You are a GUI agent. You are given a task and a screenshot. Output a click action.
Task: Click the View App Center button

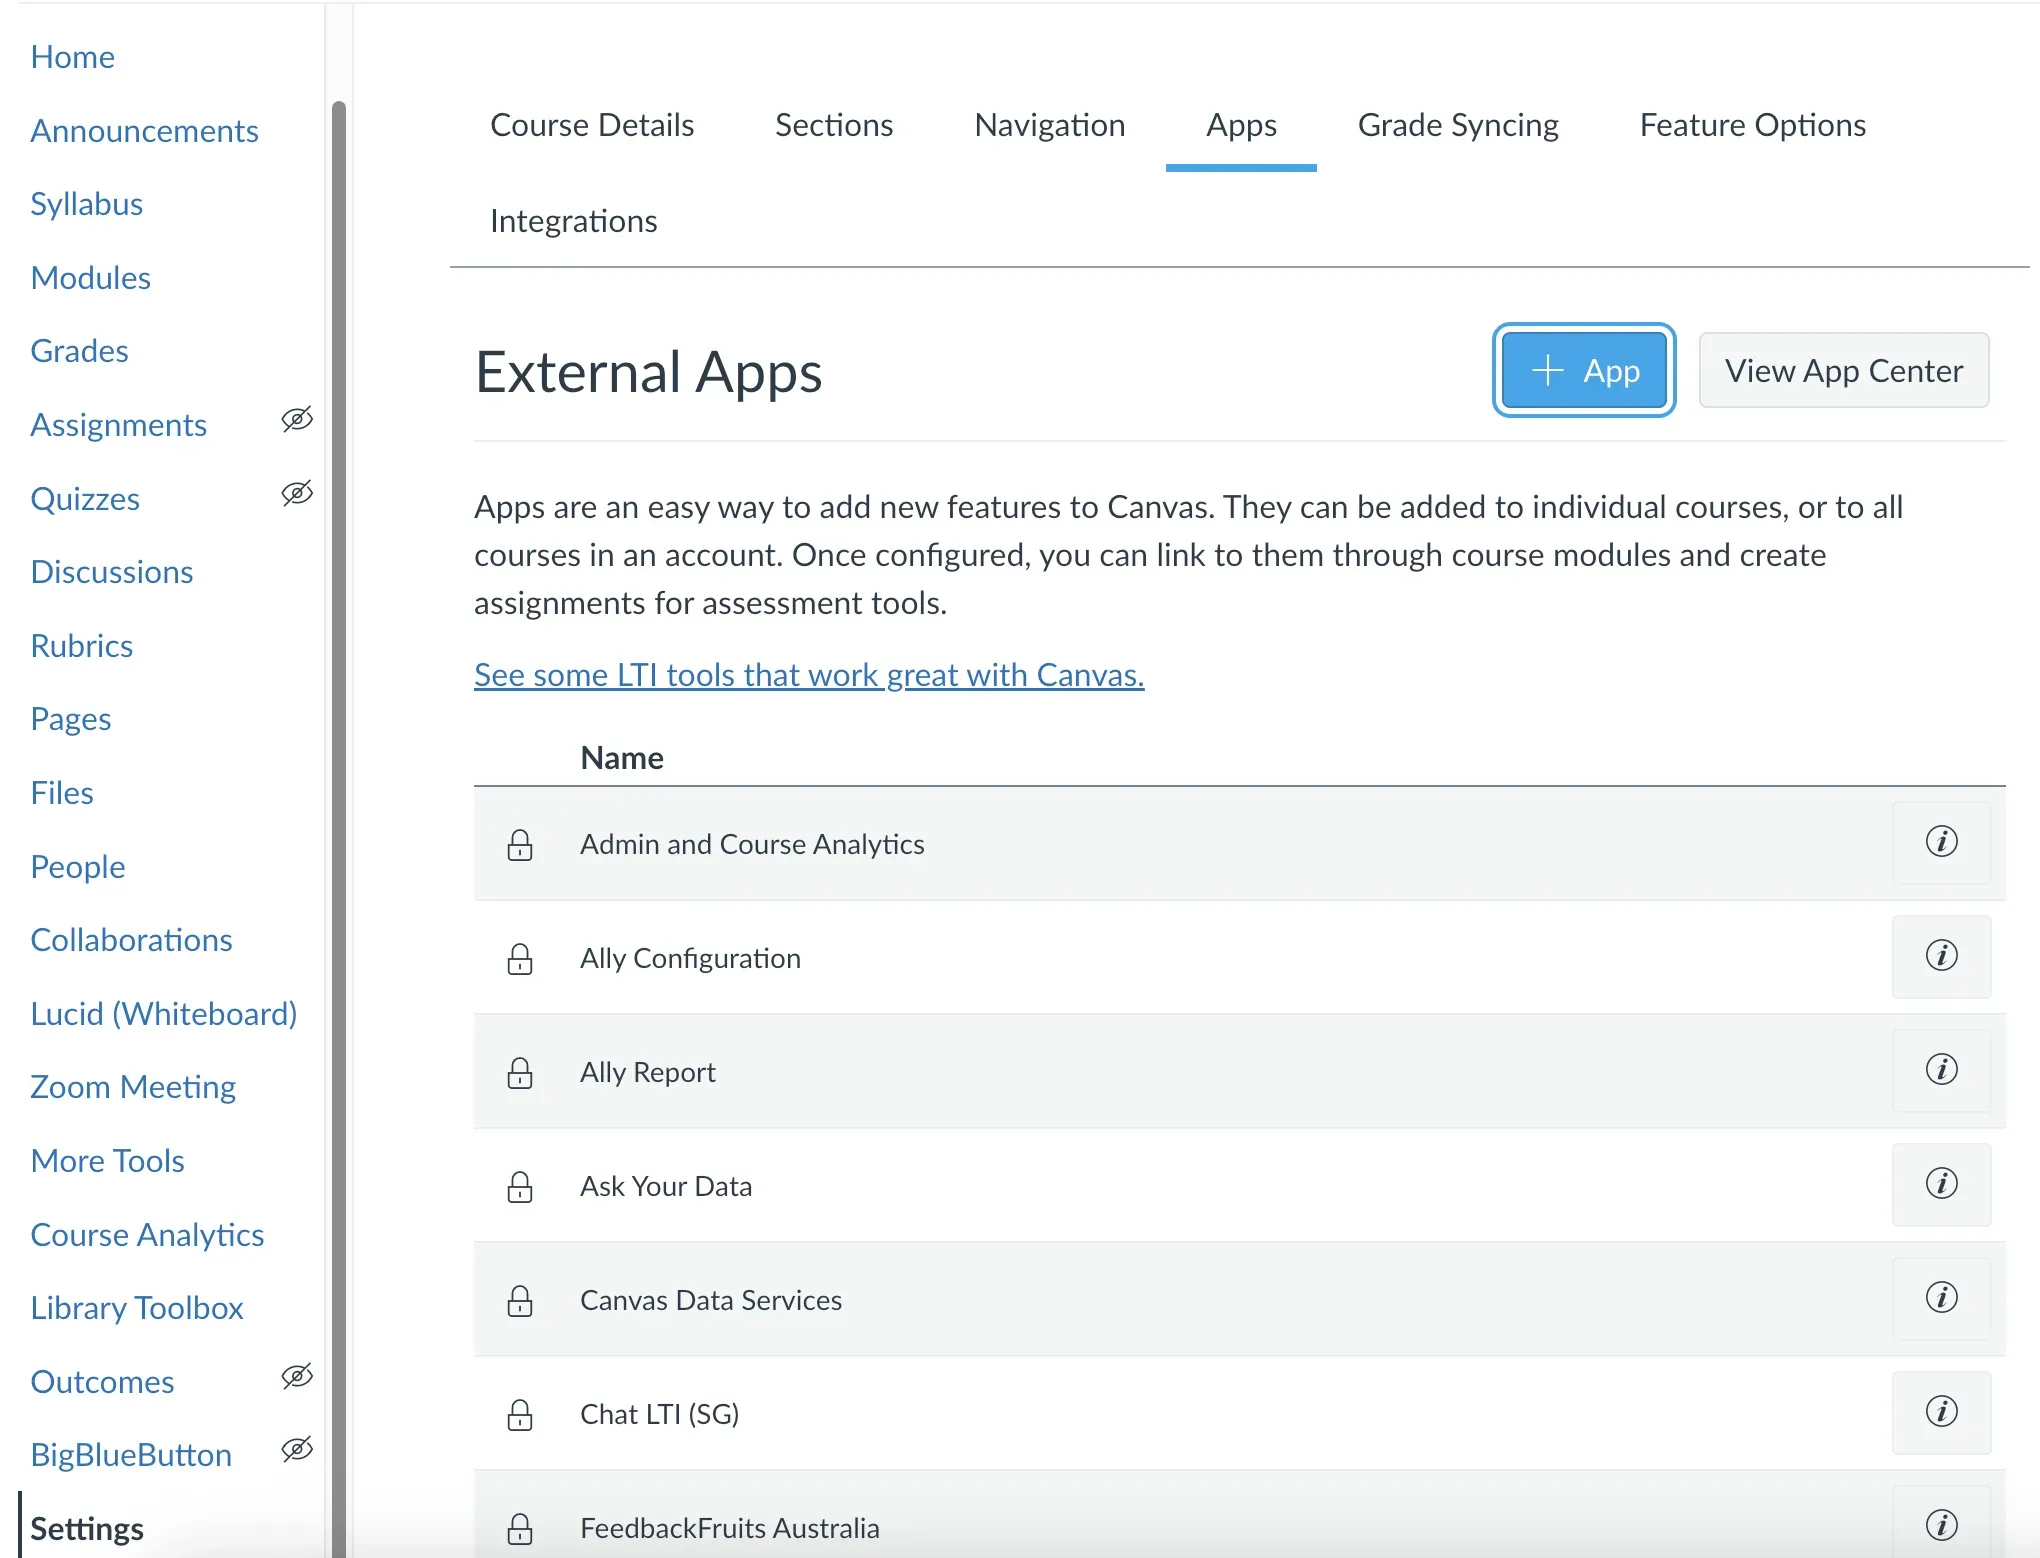[1843, 370]
